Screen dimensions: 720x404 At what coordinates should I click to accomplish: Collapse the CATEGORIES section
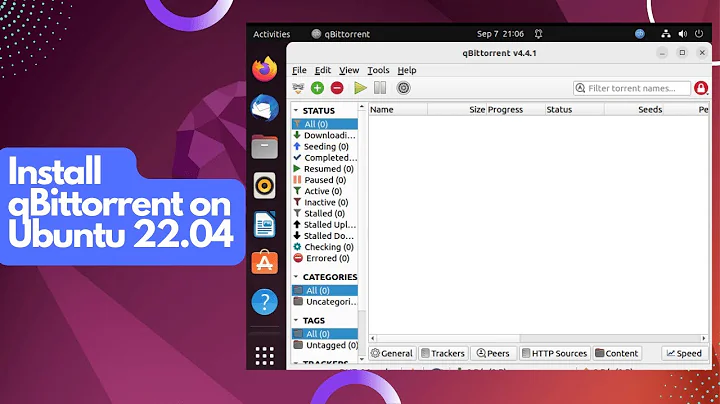[x=296, y=277]
